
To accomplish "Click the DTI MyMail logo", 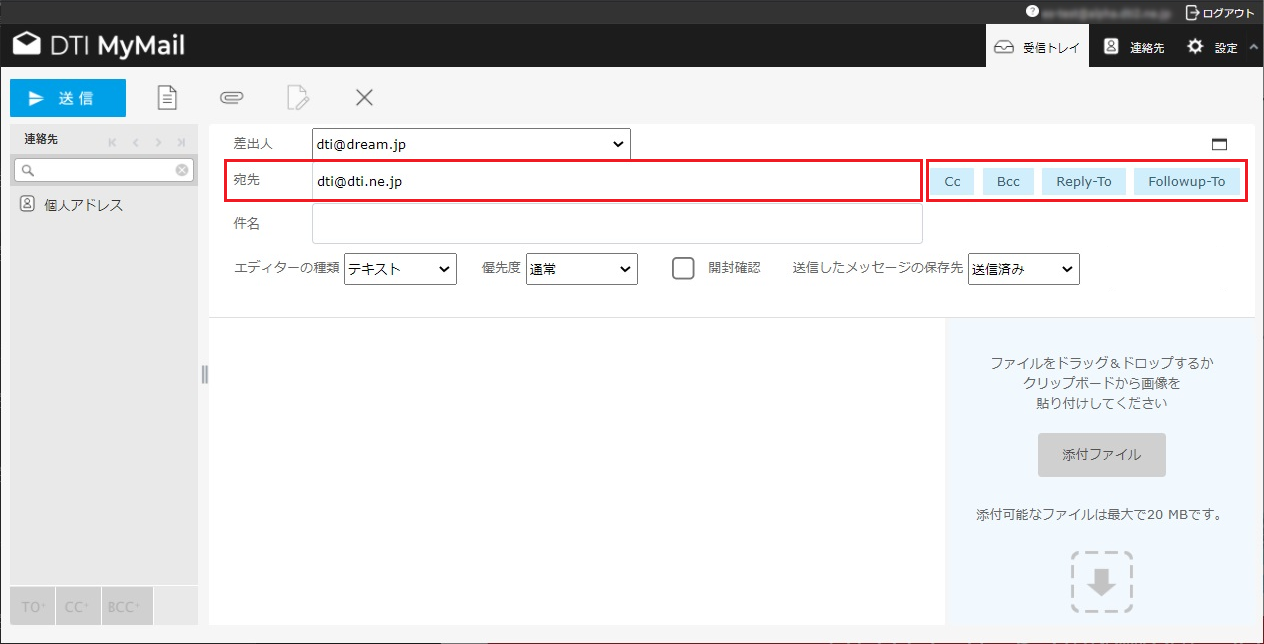I will [98, 45].
